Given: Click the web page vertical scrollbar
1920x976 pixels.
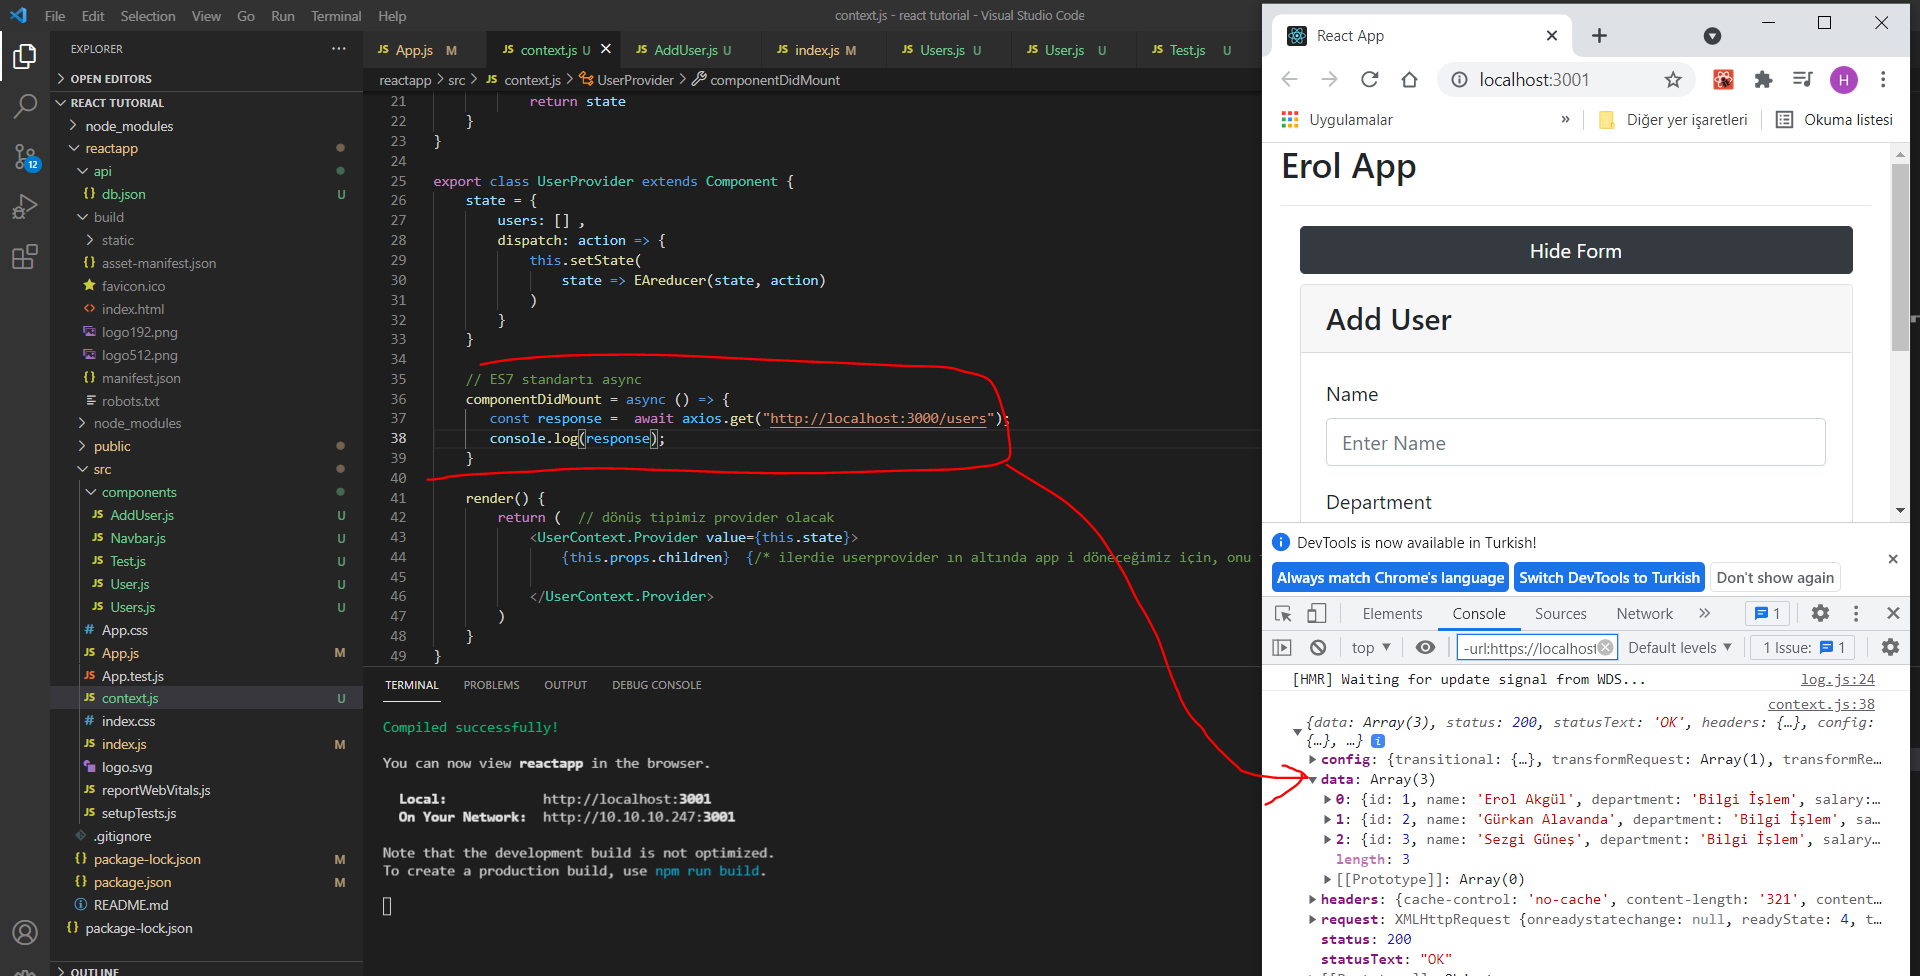Looking at the screenshot, I should coord(1900,260).
